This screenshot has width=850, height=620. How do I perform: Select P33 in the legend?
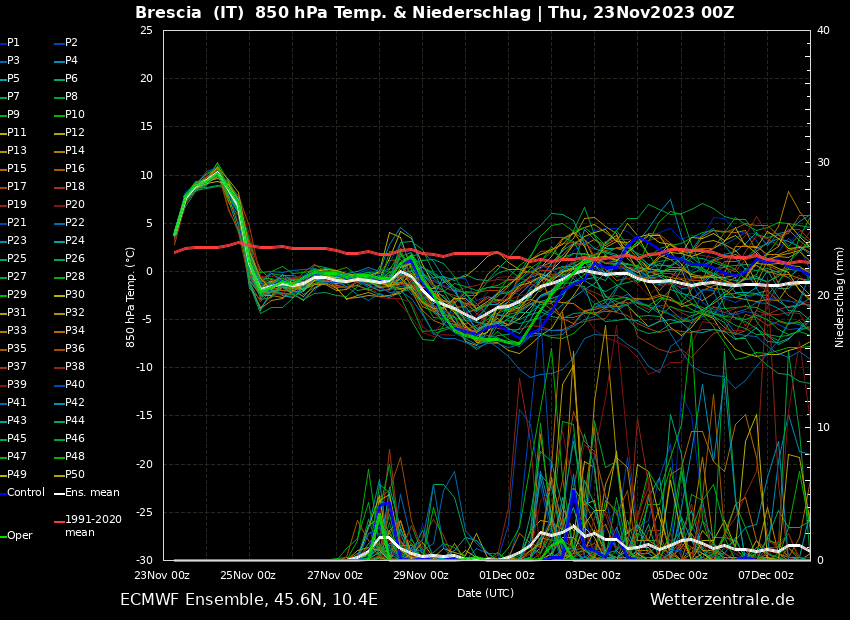[17, 331]
